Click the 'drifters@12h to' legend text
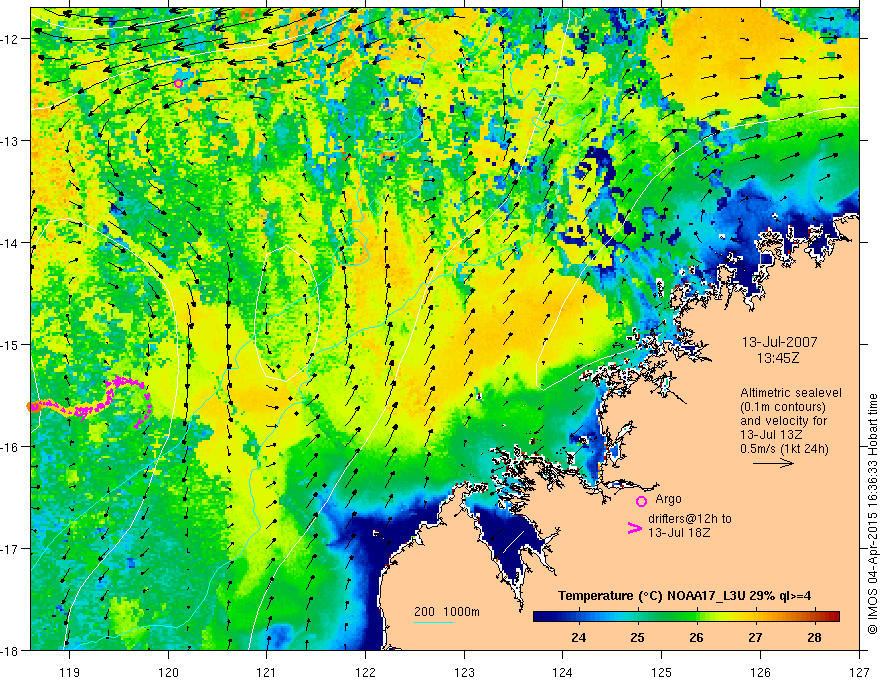This screenshot has width=880, height=680. coord(690,519)
